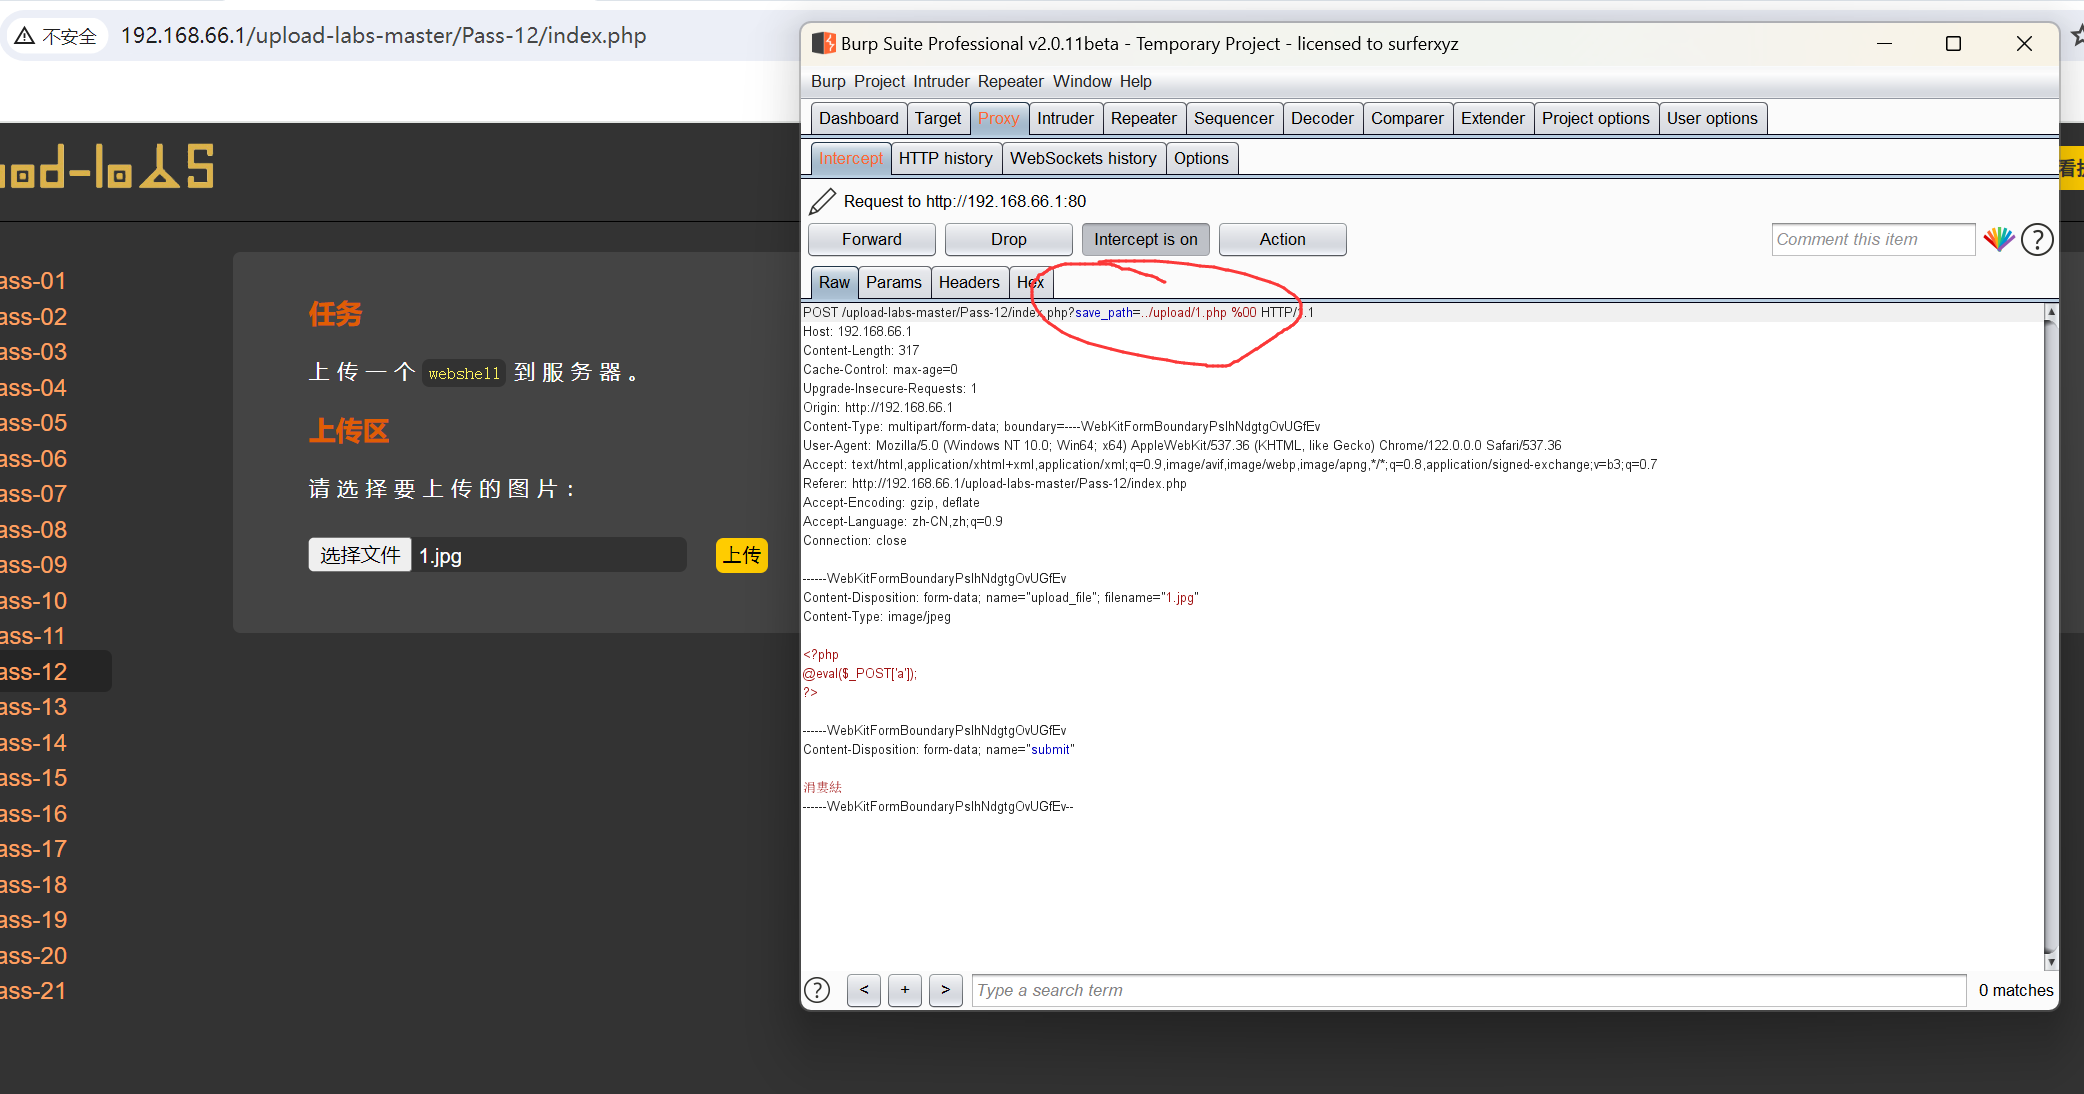Click the webshell highlighted word on page
2084x1094 pixels.
(x=464, y=374)
